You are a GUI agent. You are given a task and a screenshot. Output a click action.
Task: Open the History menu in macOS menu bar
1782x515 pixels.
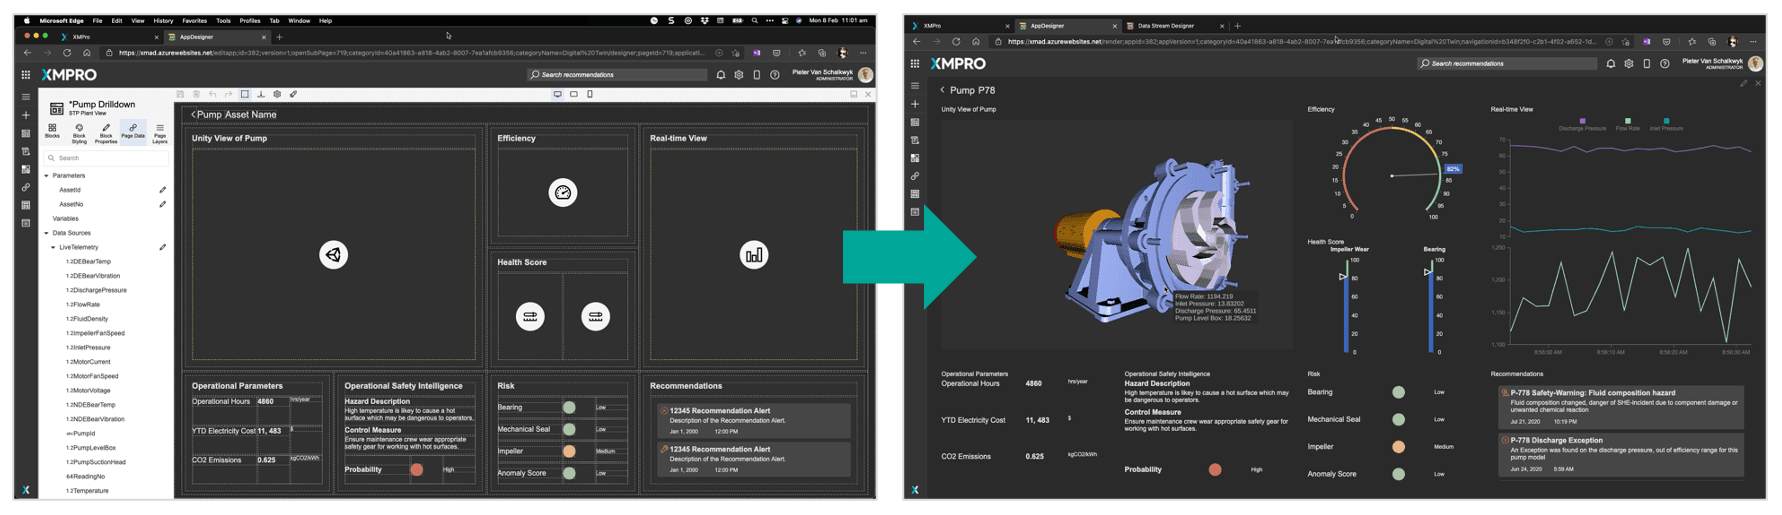point(163,20)
